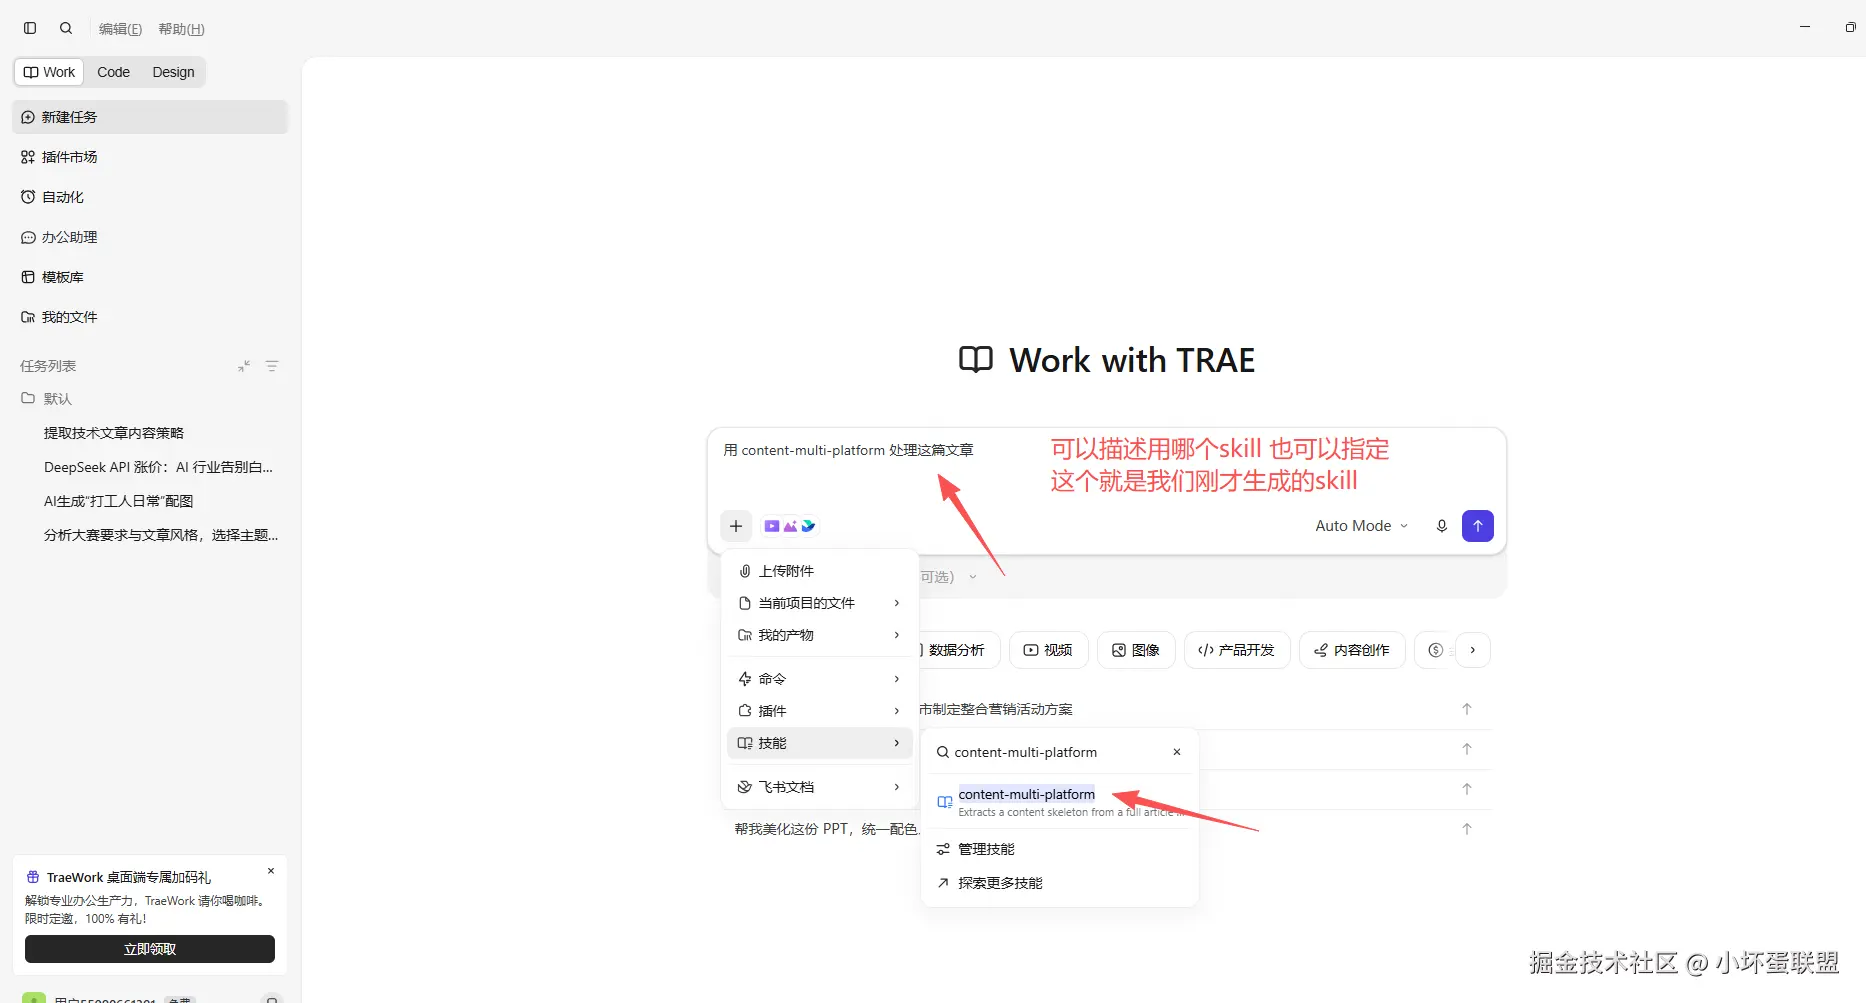
Task: Start a new task with 新建任务
Action: 150,117
